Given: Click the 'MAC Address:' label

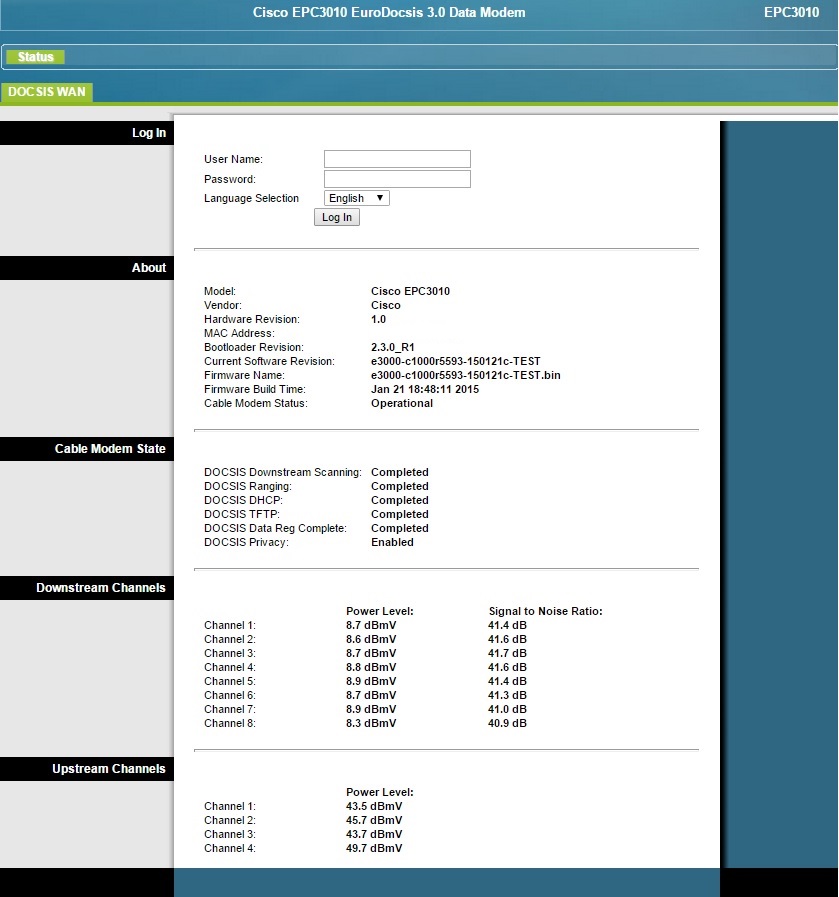Looking at the screenshot, I should (239, 334).
